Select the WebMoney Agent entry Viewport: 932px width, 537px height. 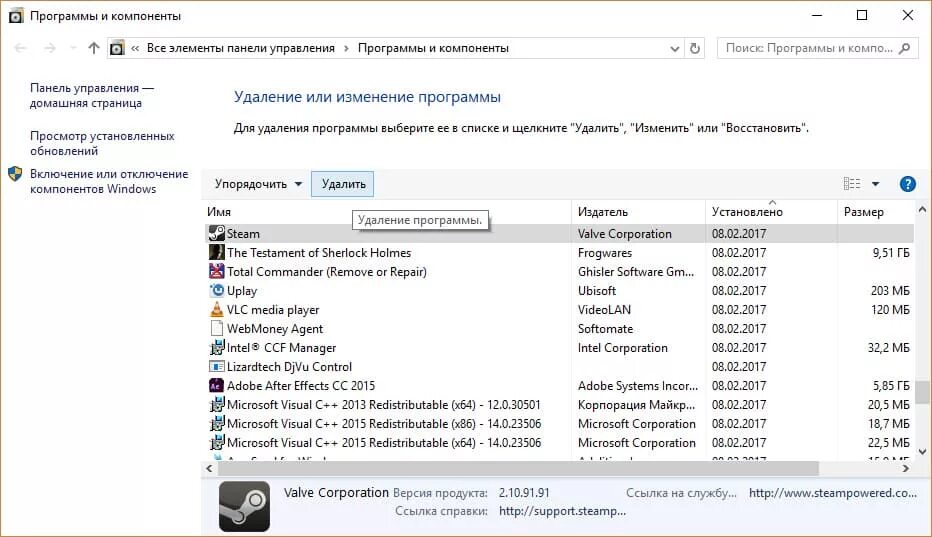click(x=275, y=329)
